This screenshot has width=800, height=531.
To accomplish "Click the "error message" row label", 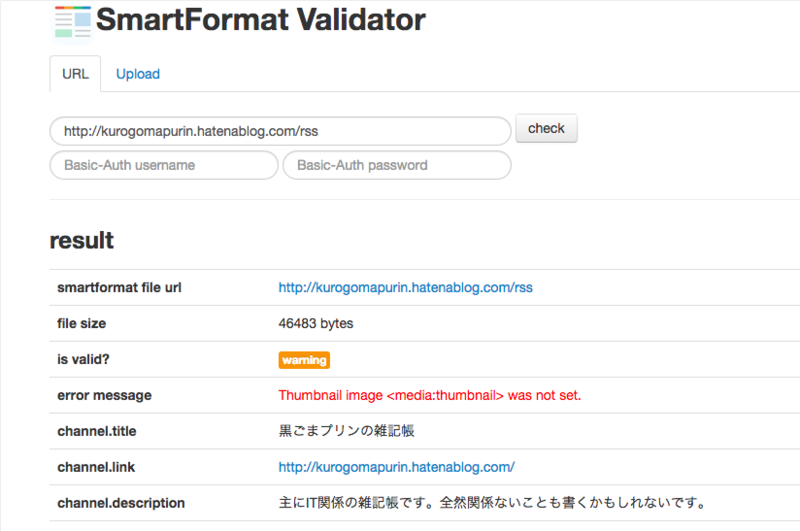I will point(104,395).
